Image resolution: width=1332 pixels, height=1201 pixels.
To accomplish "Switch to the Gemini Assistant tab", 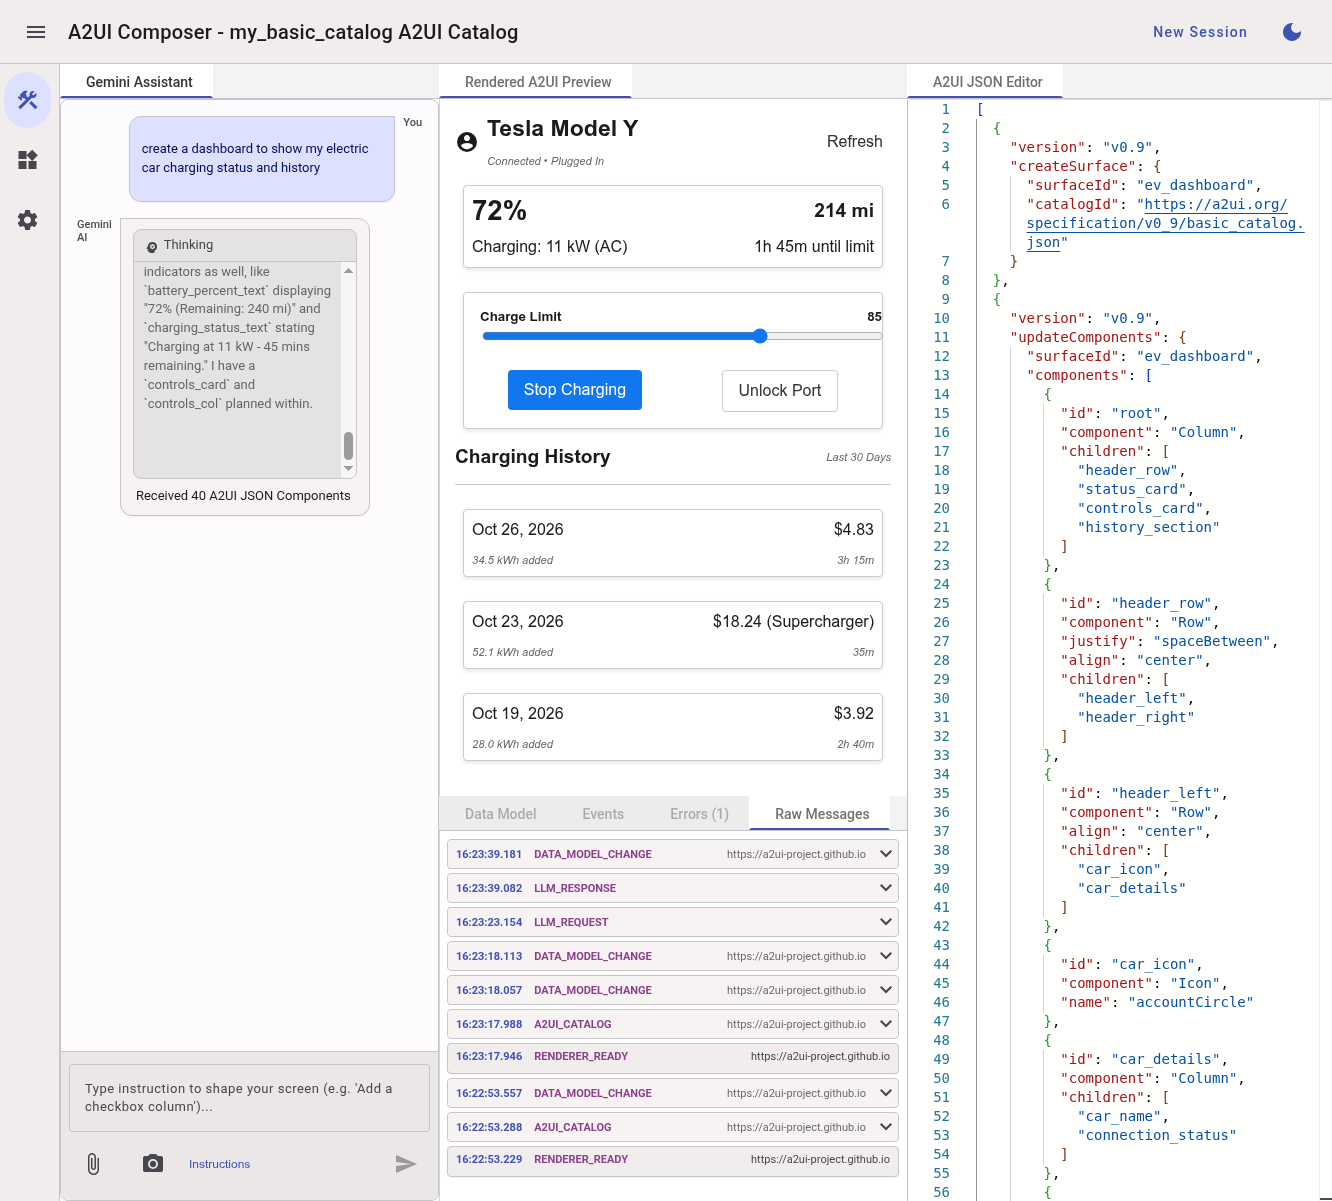I will tap(139, 82).
